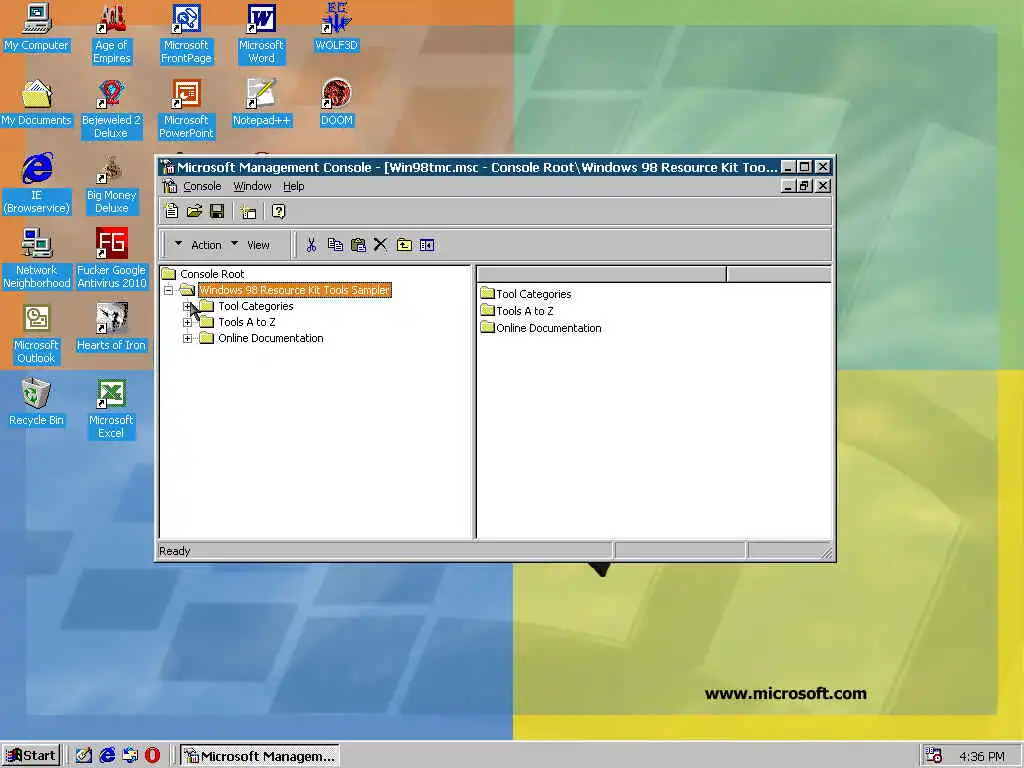Screen dimensions: 1024x768
Task: Select Microsoft PowerPoint desktop shortcut
Action: (186, 109)
